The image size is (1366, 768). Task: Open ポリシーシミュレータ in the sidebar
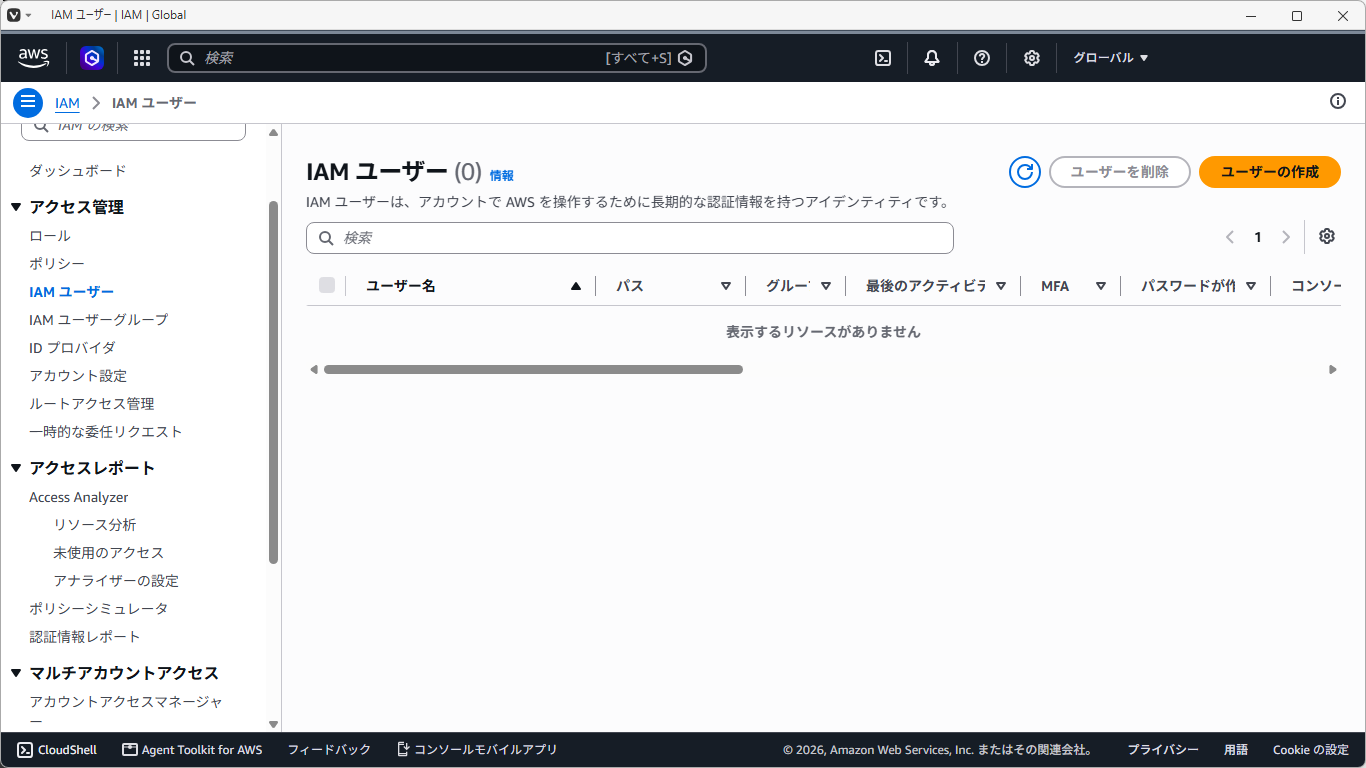click(x=99, y=609)
